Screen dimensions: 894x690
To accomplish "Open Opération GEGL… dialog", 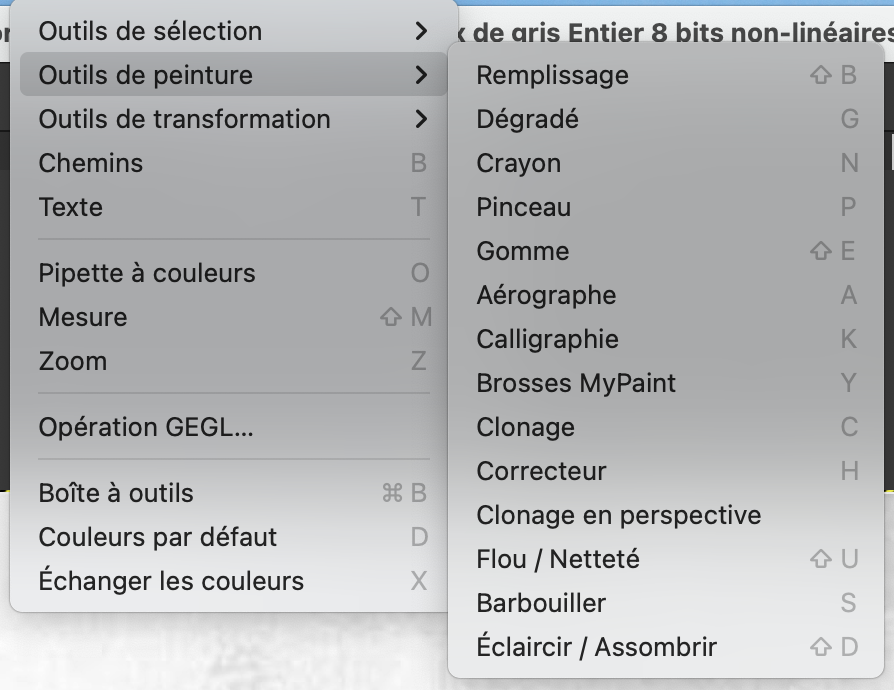I will [x=146, y=427].
